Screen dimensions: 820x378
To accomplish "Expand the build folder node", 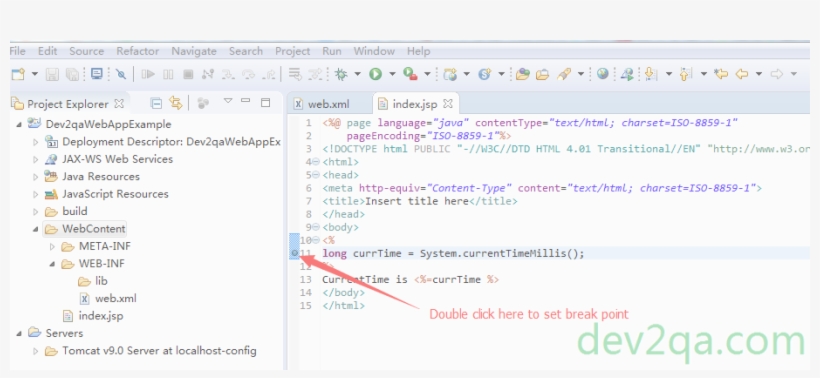I will pyautogui.click(x=35, y=212).
